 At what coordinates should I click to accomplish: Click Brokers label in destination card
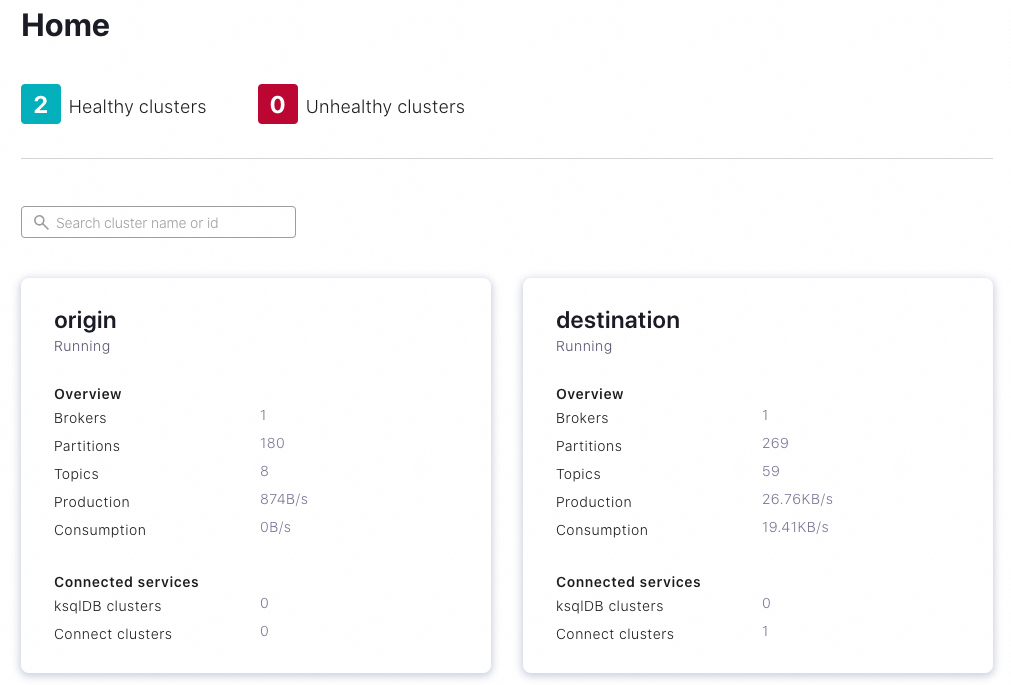(582, 418)
